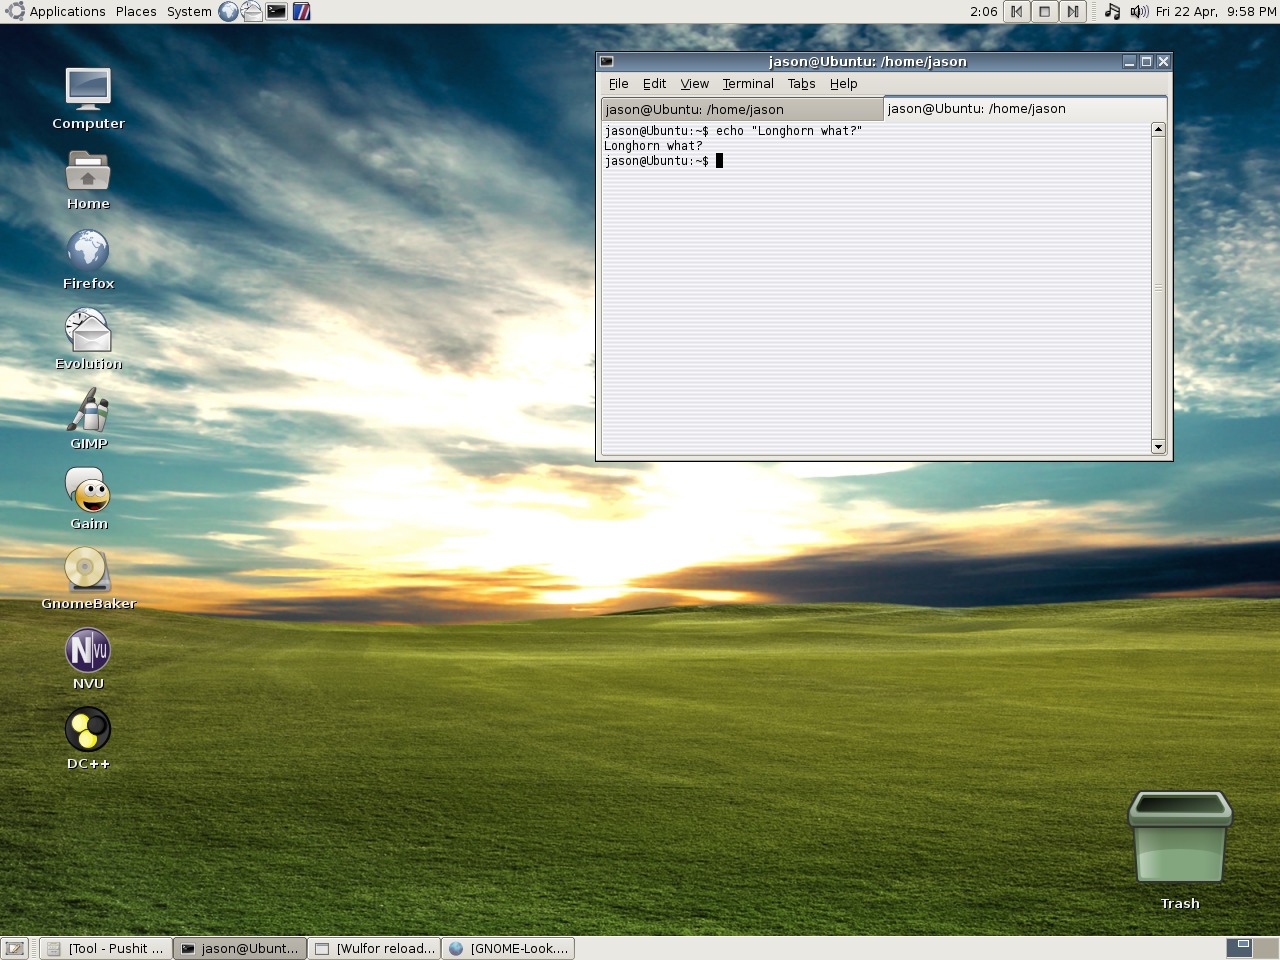Viewport: 1280px width, 960px height.
Task: Click the Show Desktop button in bottom panel
Action: (x=15, y=949)
